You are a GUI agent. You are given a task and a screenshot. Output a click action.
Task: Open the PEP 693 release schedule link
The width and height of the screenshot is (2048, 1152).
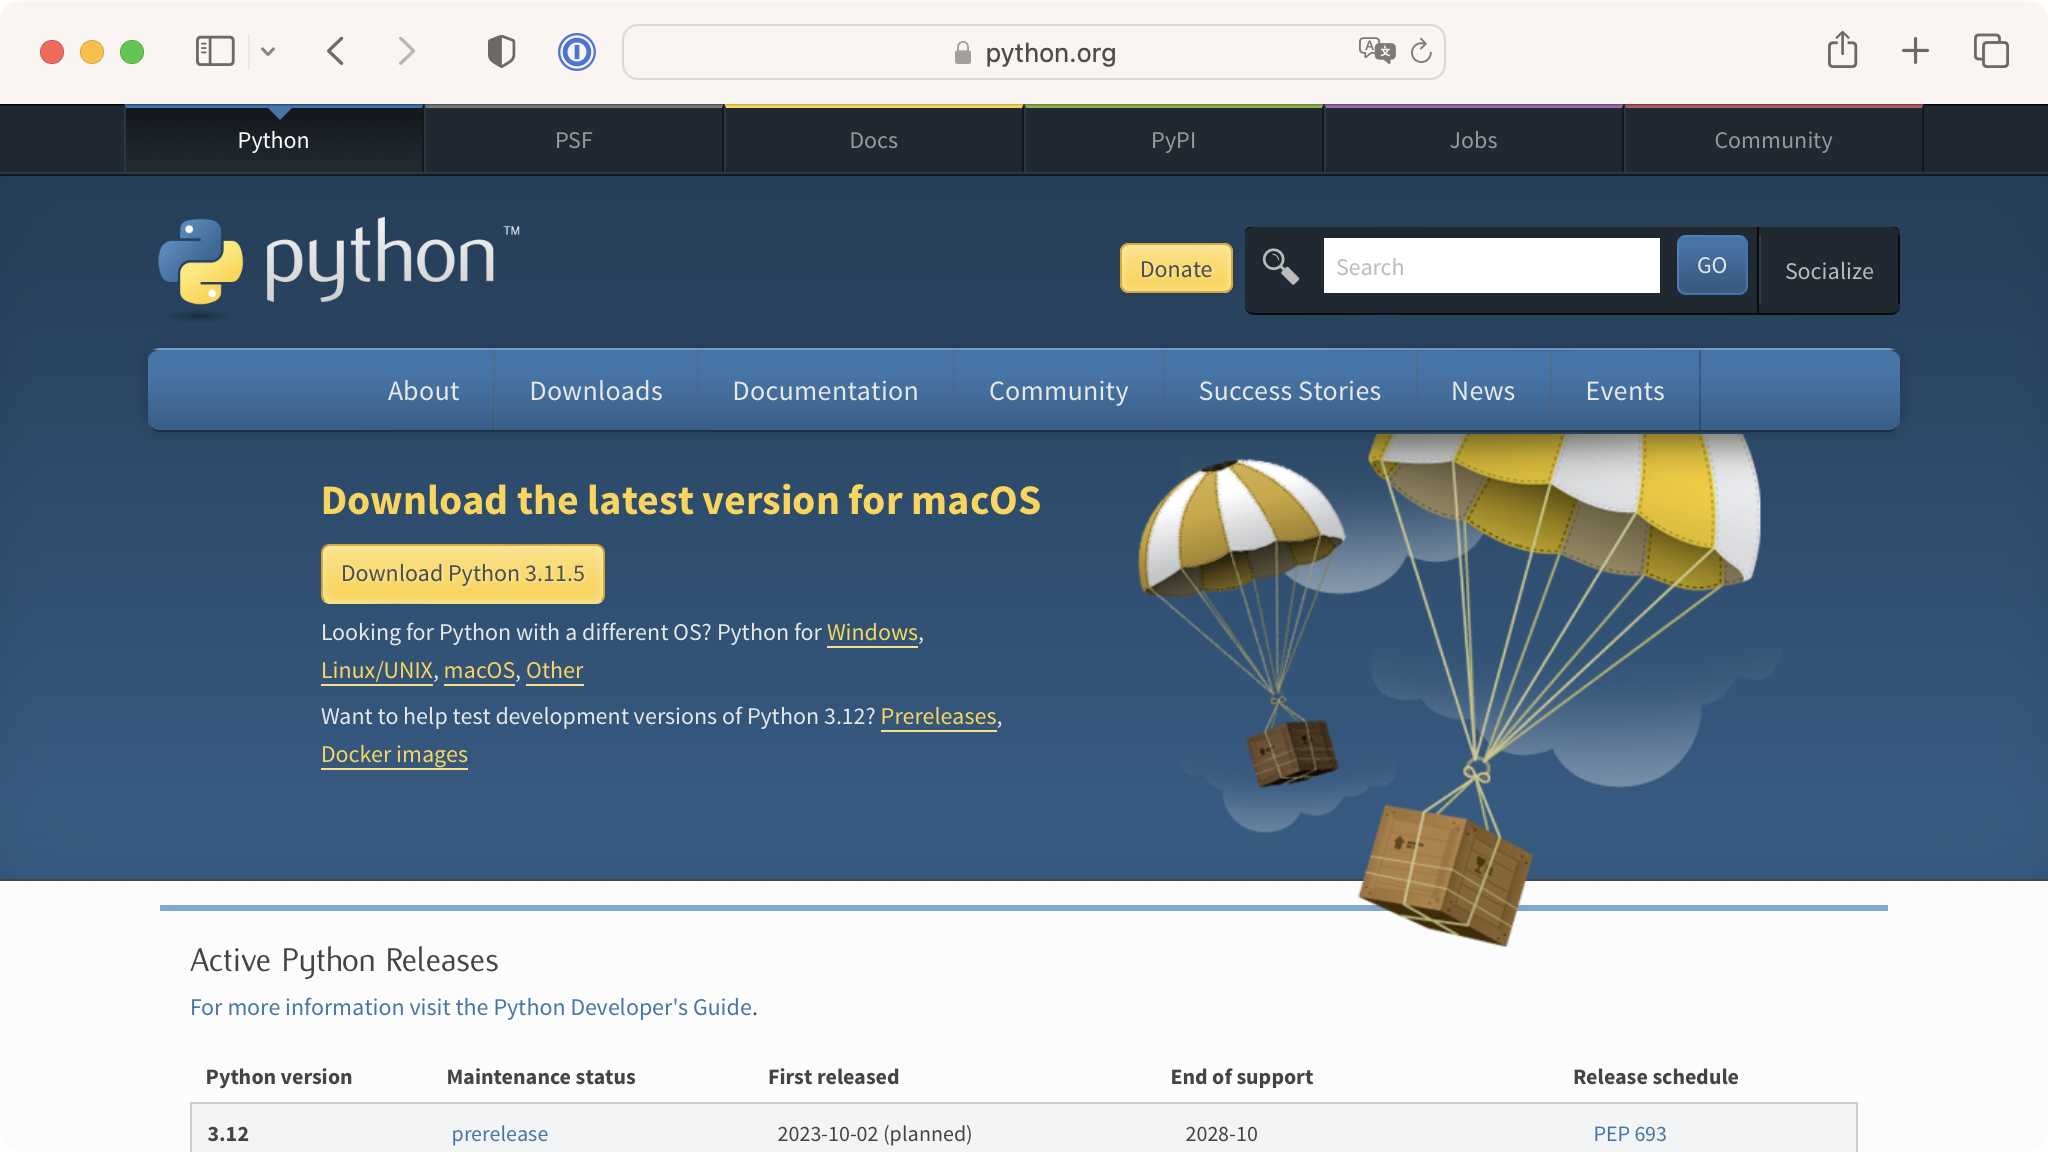click(x=1629, y=1134)
